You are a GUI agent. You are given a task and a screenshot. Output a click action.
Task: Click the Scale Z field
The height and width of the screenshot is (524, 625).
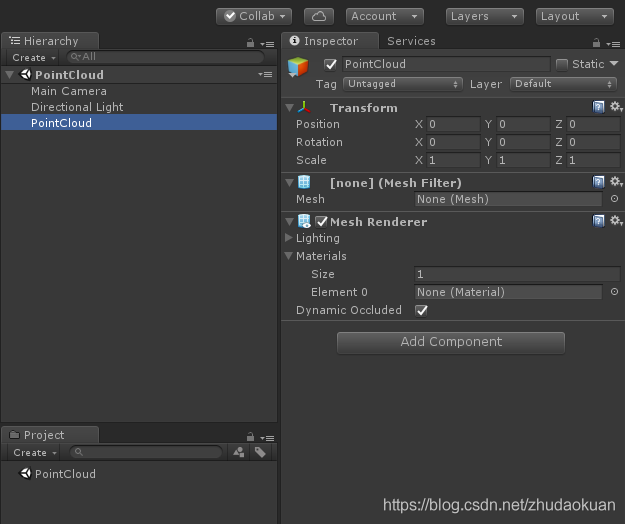pos(593,160)
